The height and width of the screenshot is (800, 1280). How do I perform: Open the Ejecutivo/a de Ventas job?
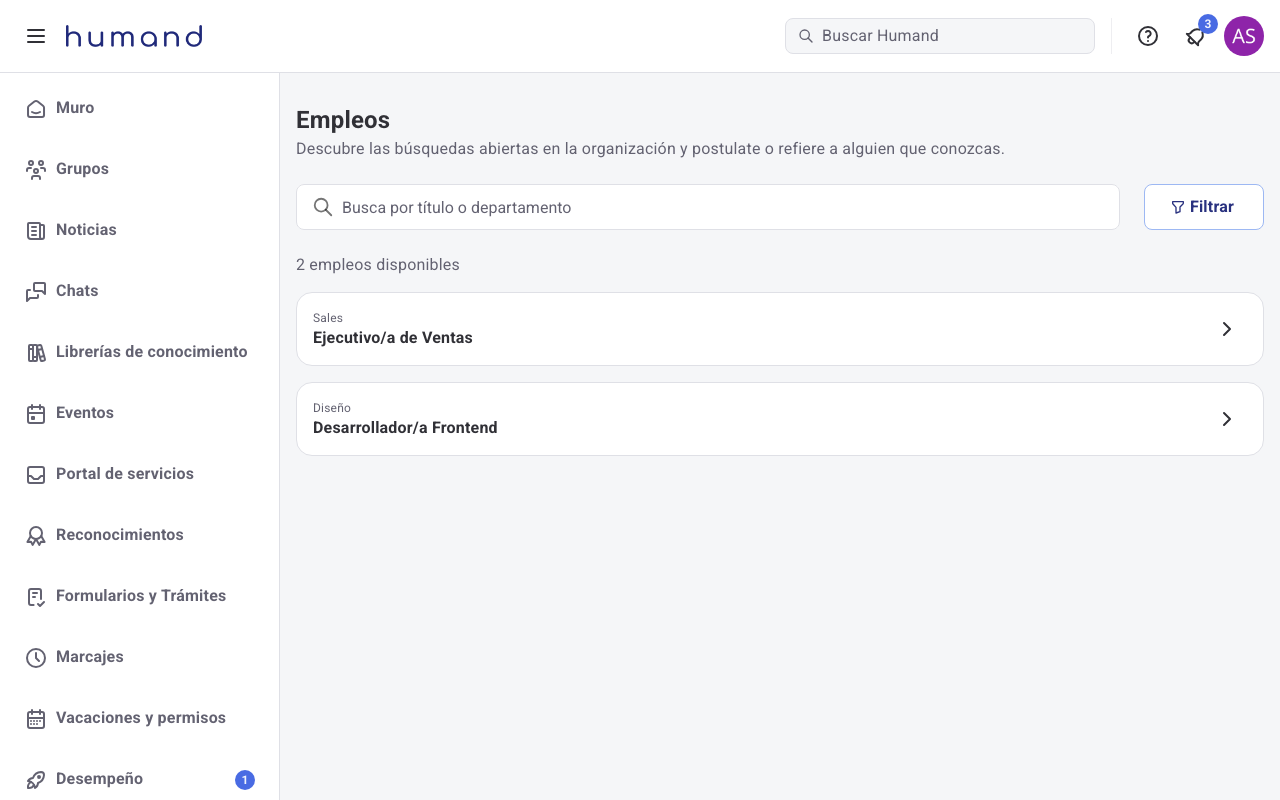[x=780, y=329]
